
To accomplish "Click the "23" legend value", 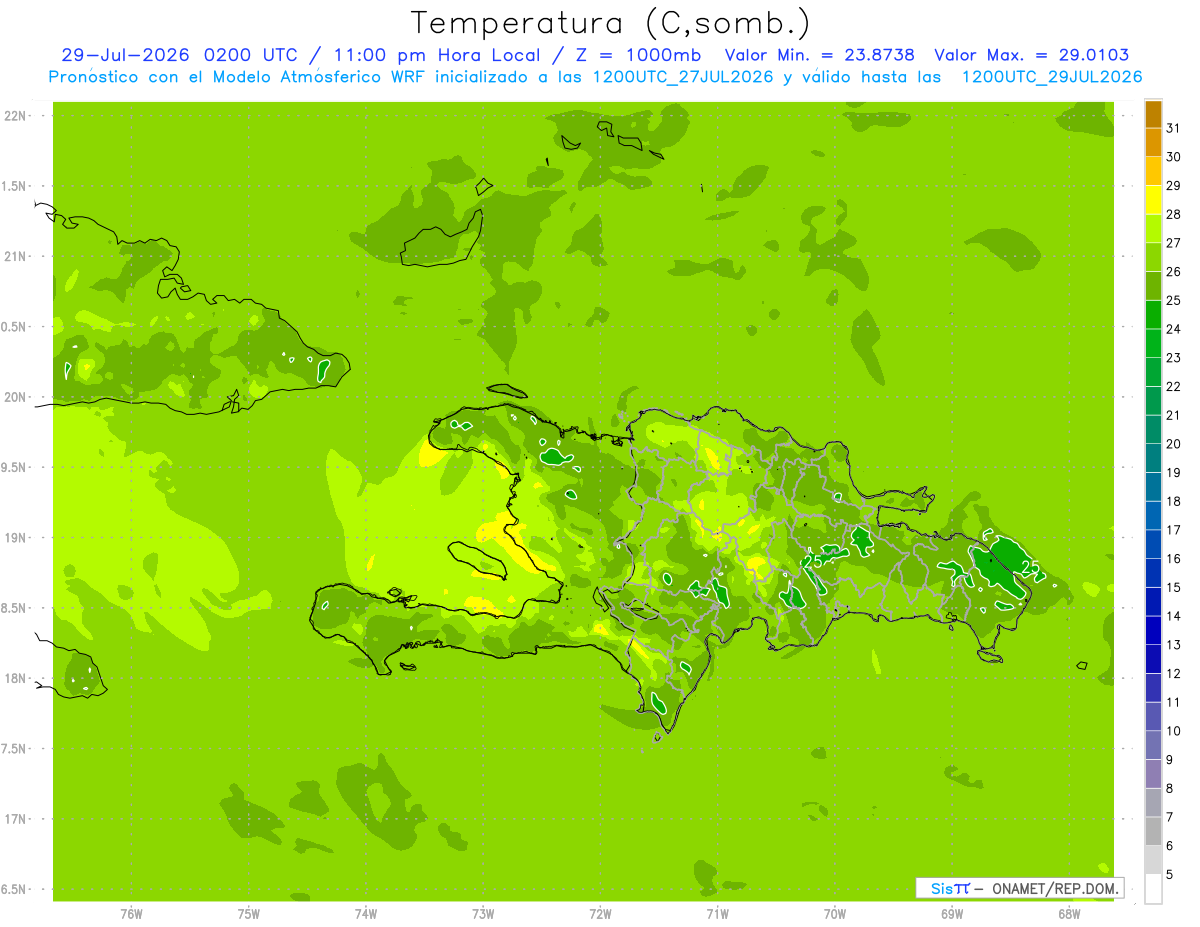I will tap(1175, 358).
